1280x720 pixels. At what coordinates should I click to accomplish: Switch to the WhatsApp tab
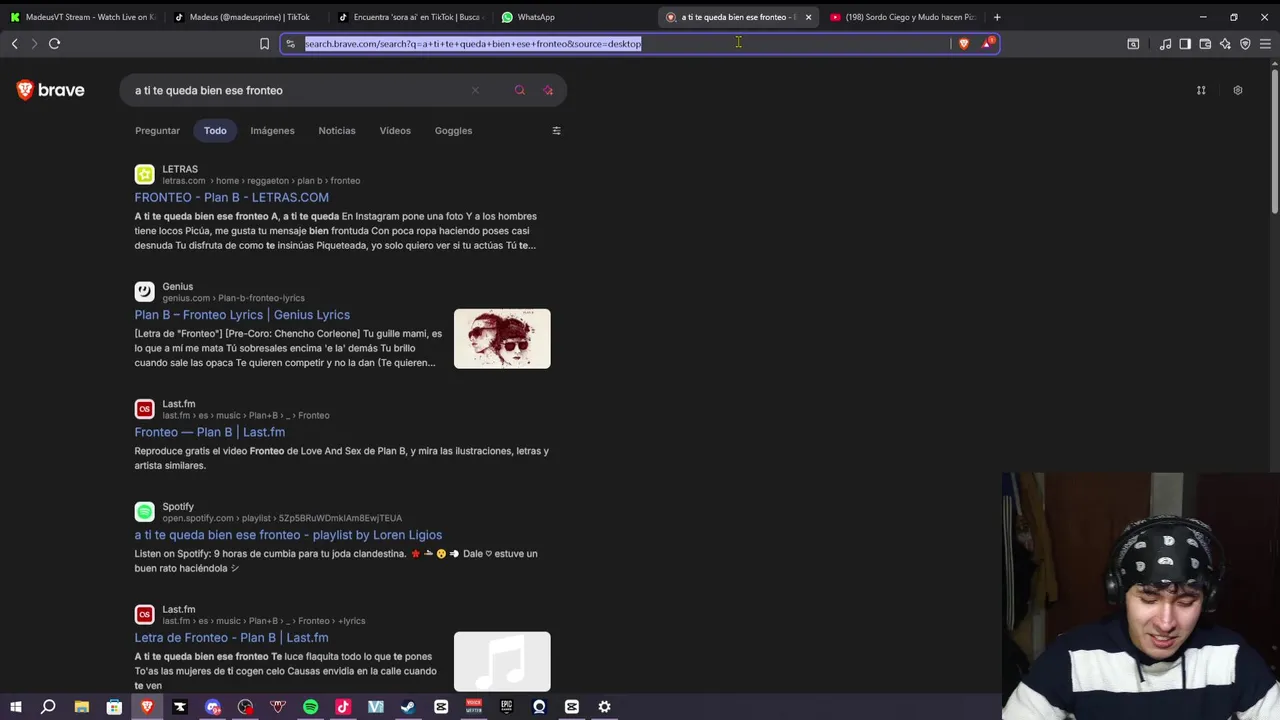pos(572,17)
